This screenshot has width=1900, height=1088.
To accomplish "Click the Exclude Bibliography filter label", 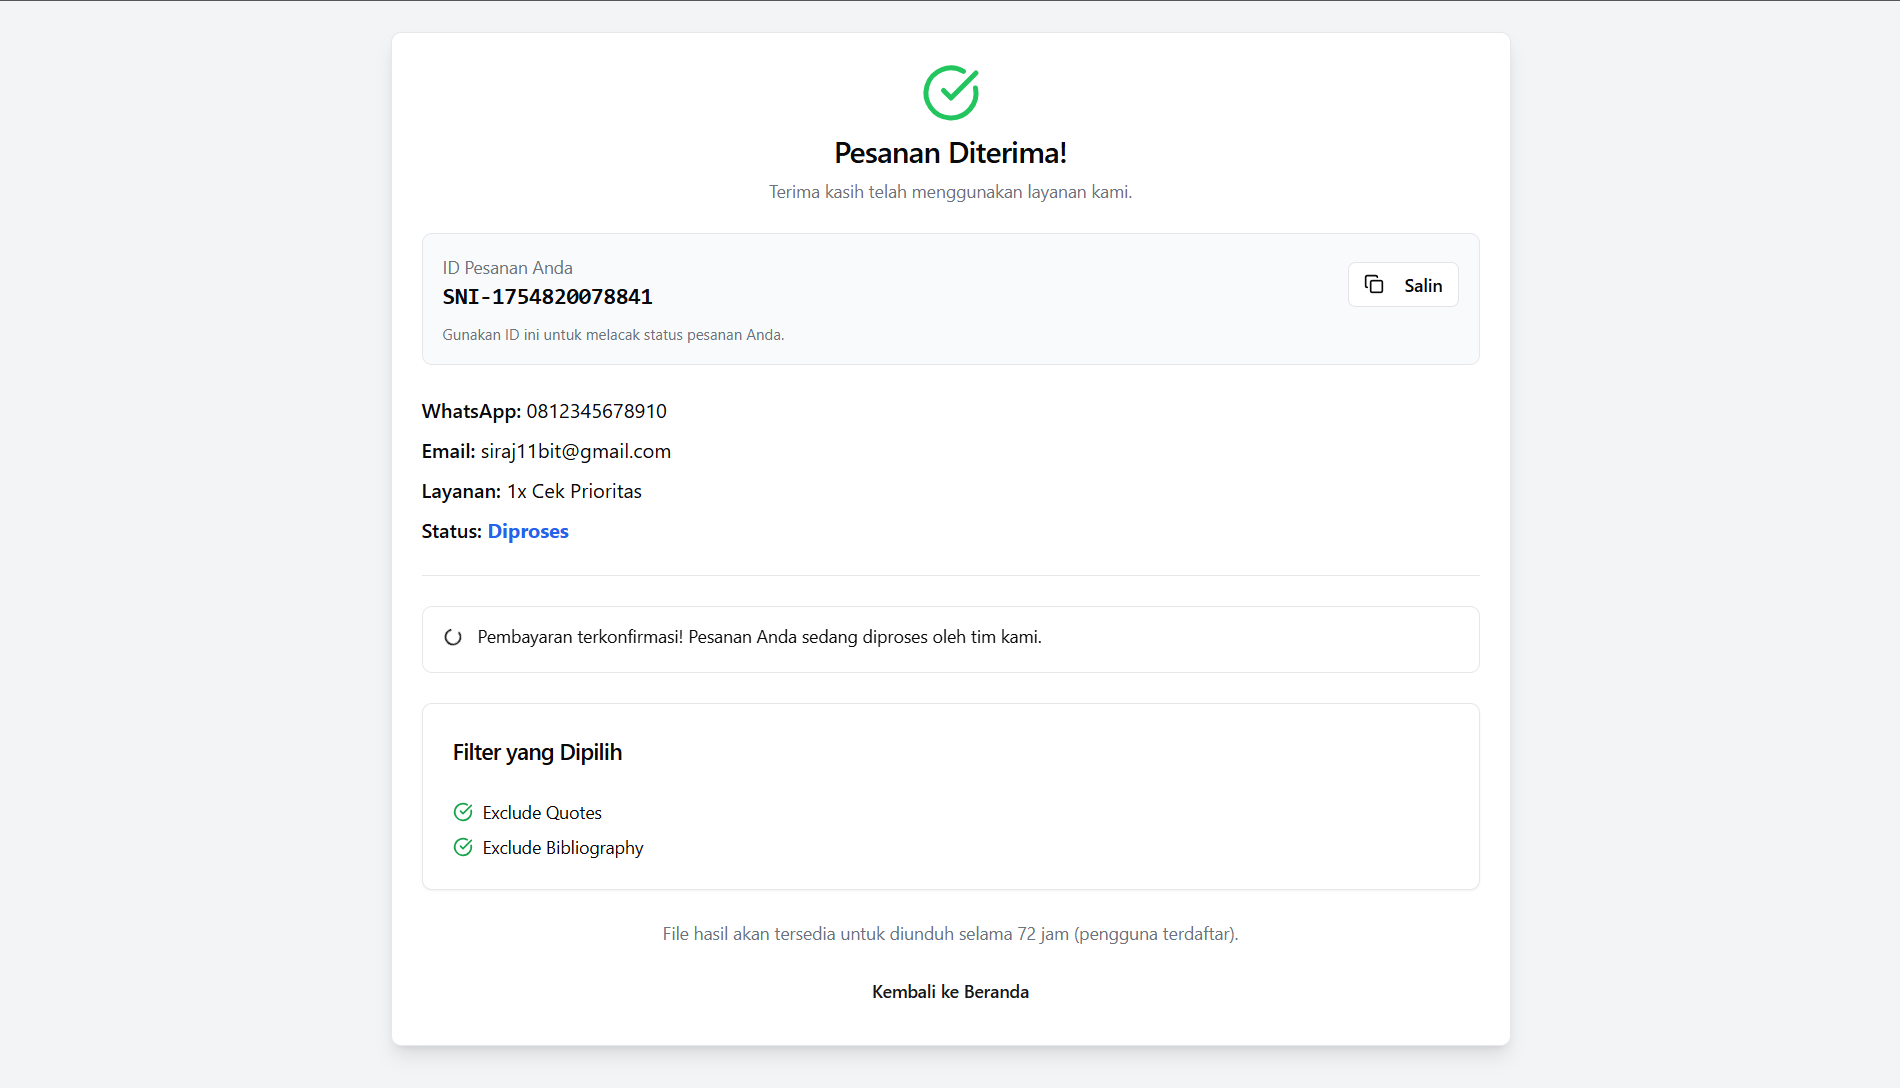I will click(563, 848).
